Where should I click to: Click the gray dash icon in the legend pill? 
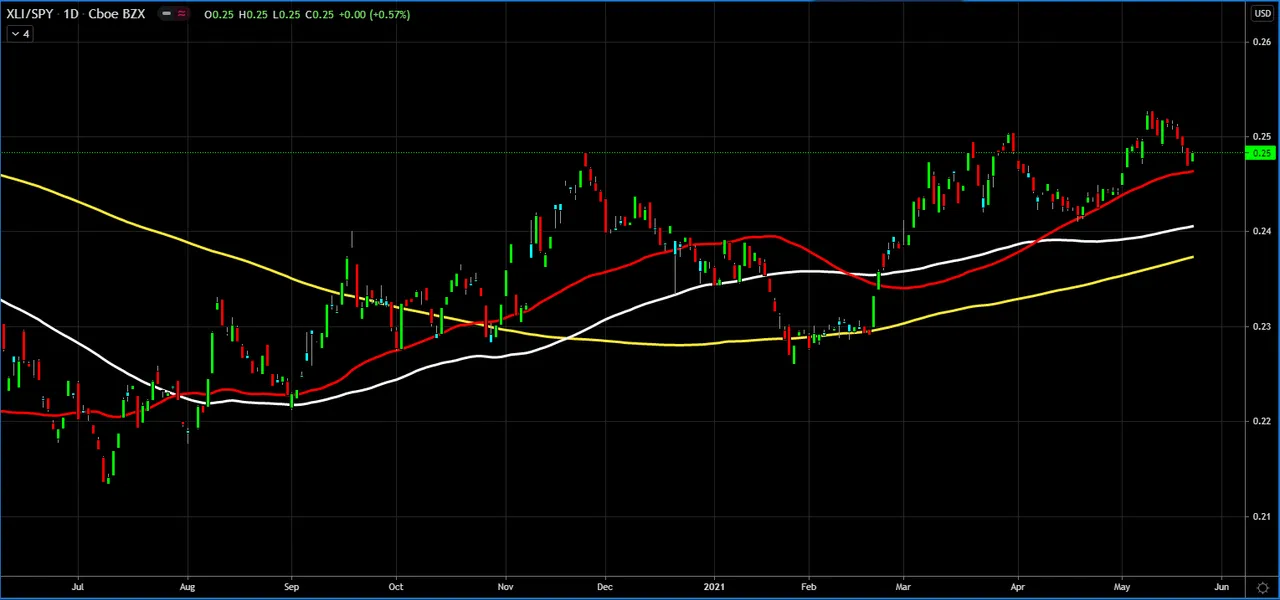pyautogui.click(x=167, y=14)
